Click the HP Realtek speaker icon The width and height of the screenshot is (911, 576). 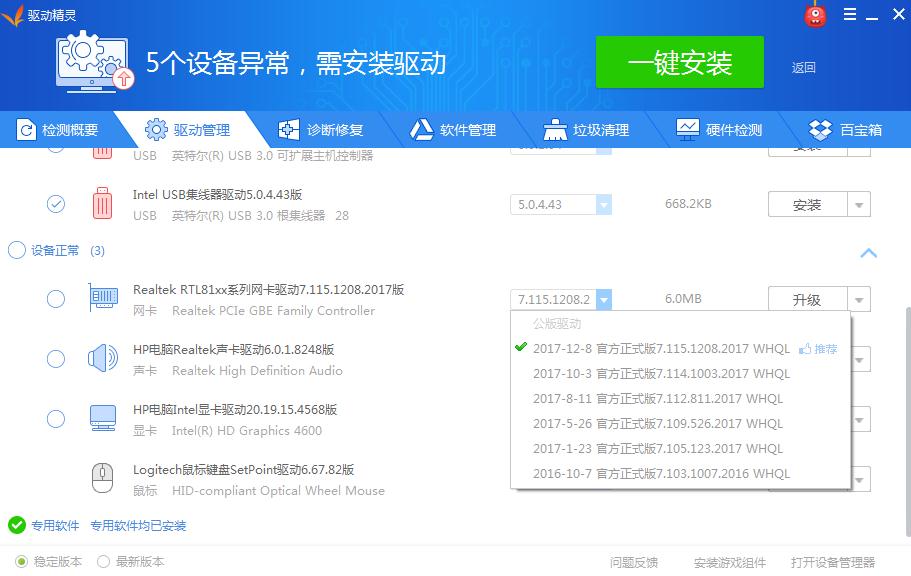(104, 359)
